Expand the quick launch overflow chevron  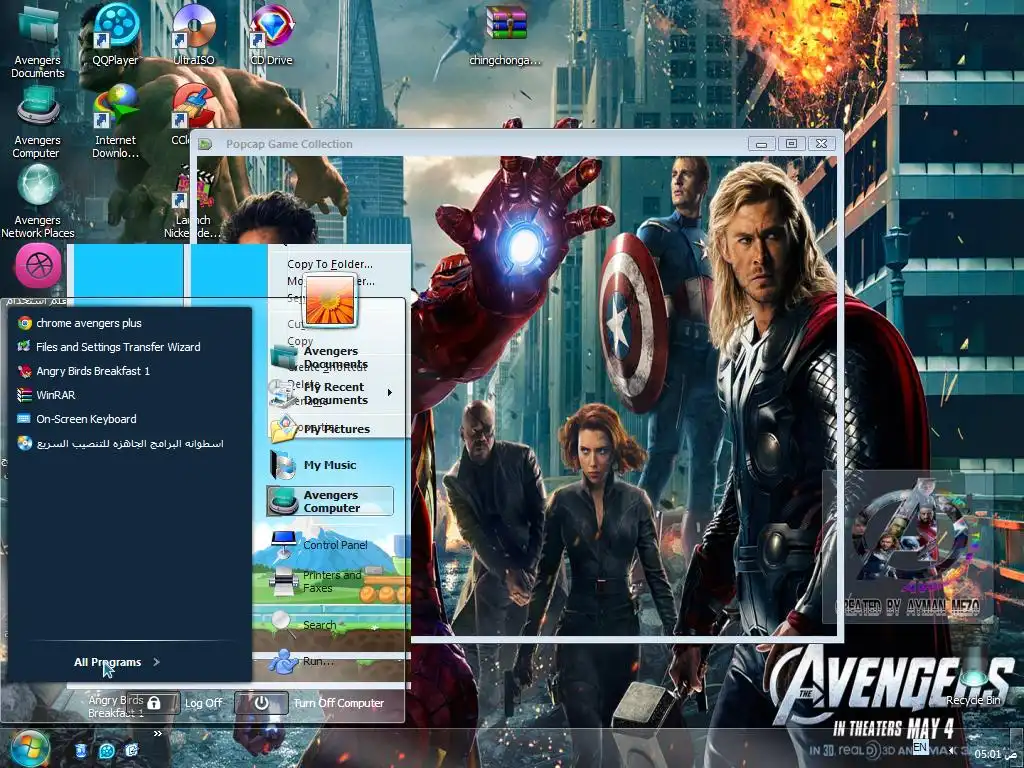tap(157, 733)
